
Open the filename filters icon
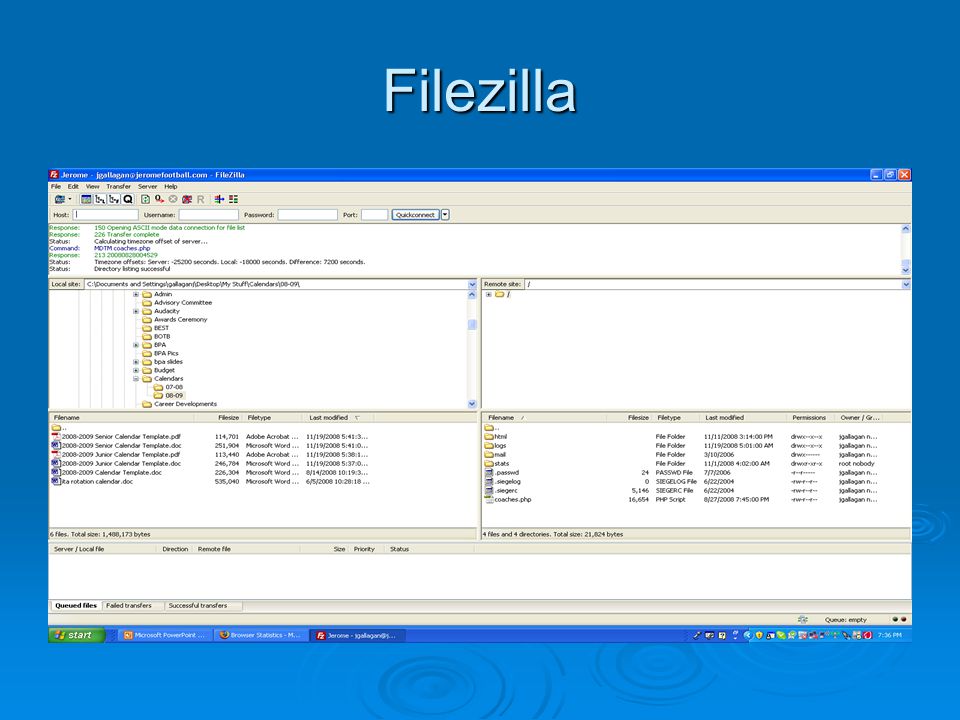pos(219,199)
